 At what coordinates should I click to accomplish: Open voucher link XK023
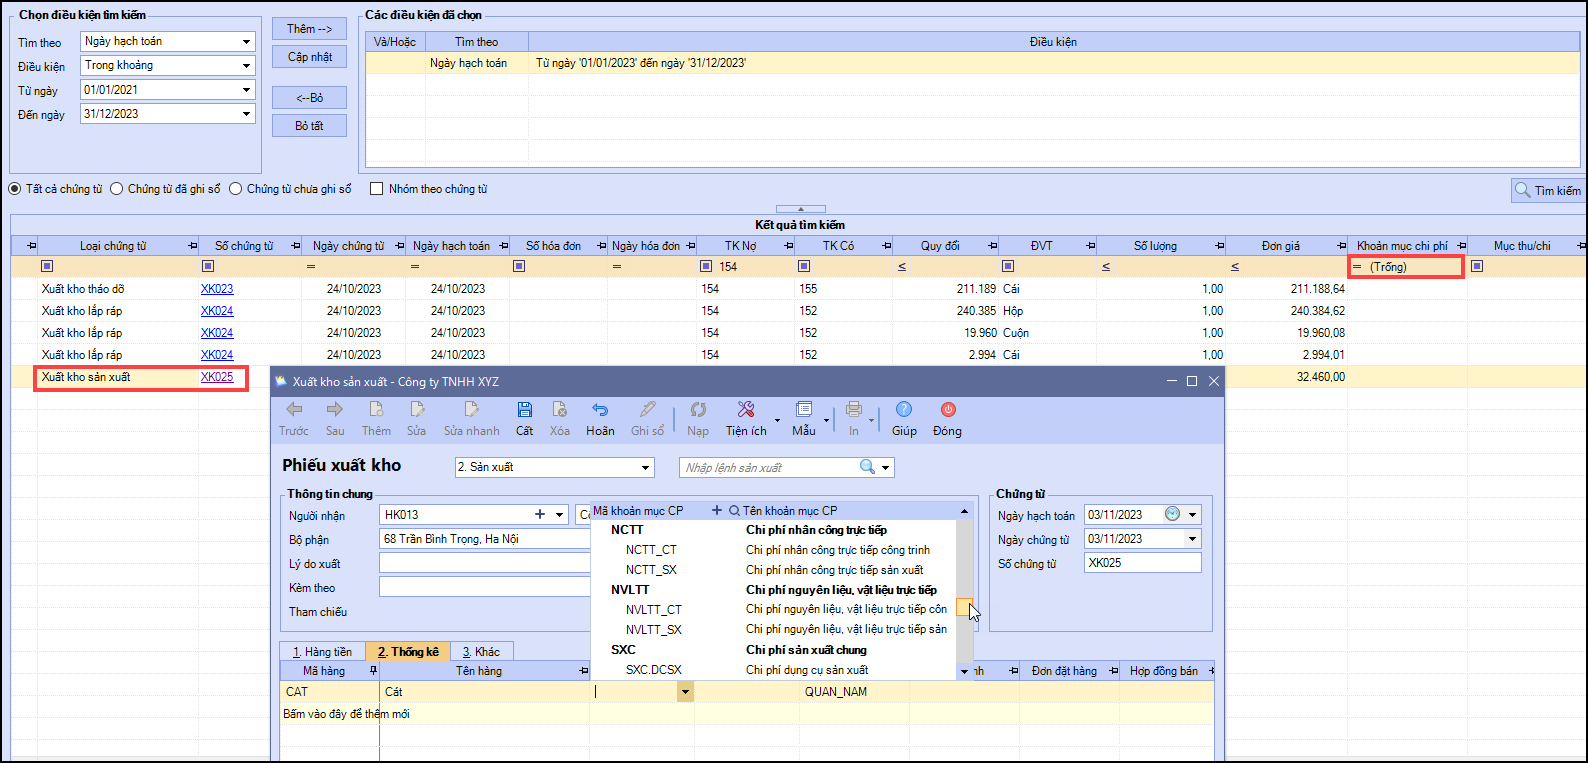click(217, 289)
